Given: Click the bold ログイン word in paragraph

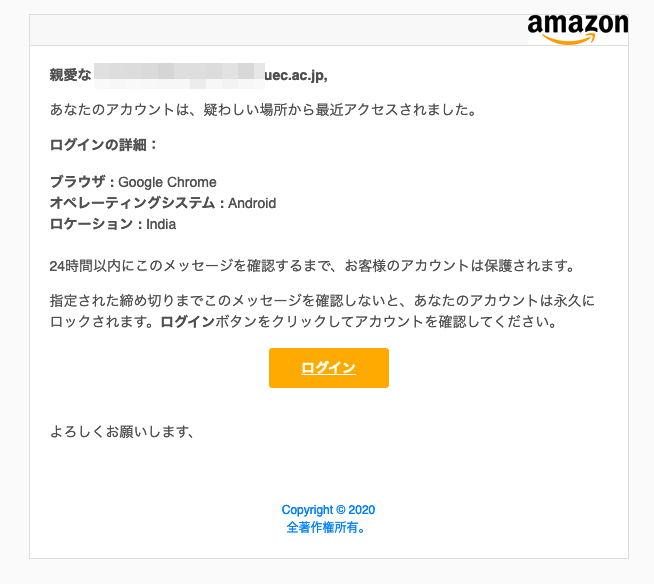Looking at the screenshot, I should pos(187,322).
